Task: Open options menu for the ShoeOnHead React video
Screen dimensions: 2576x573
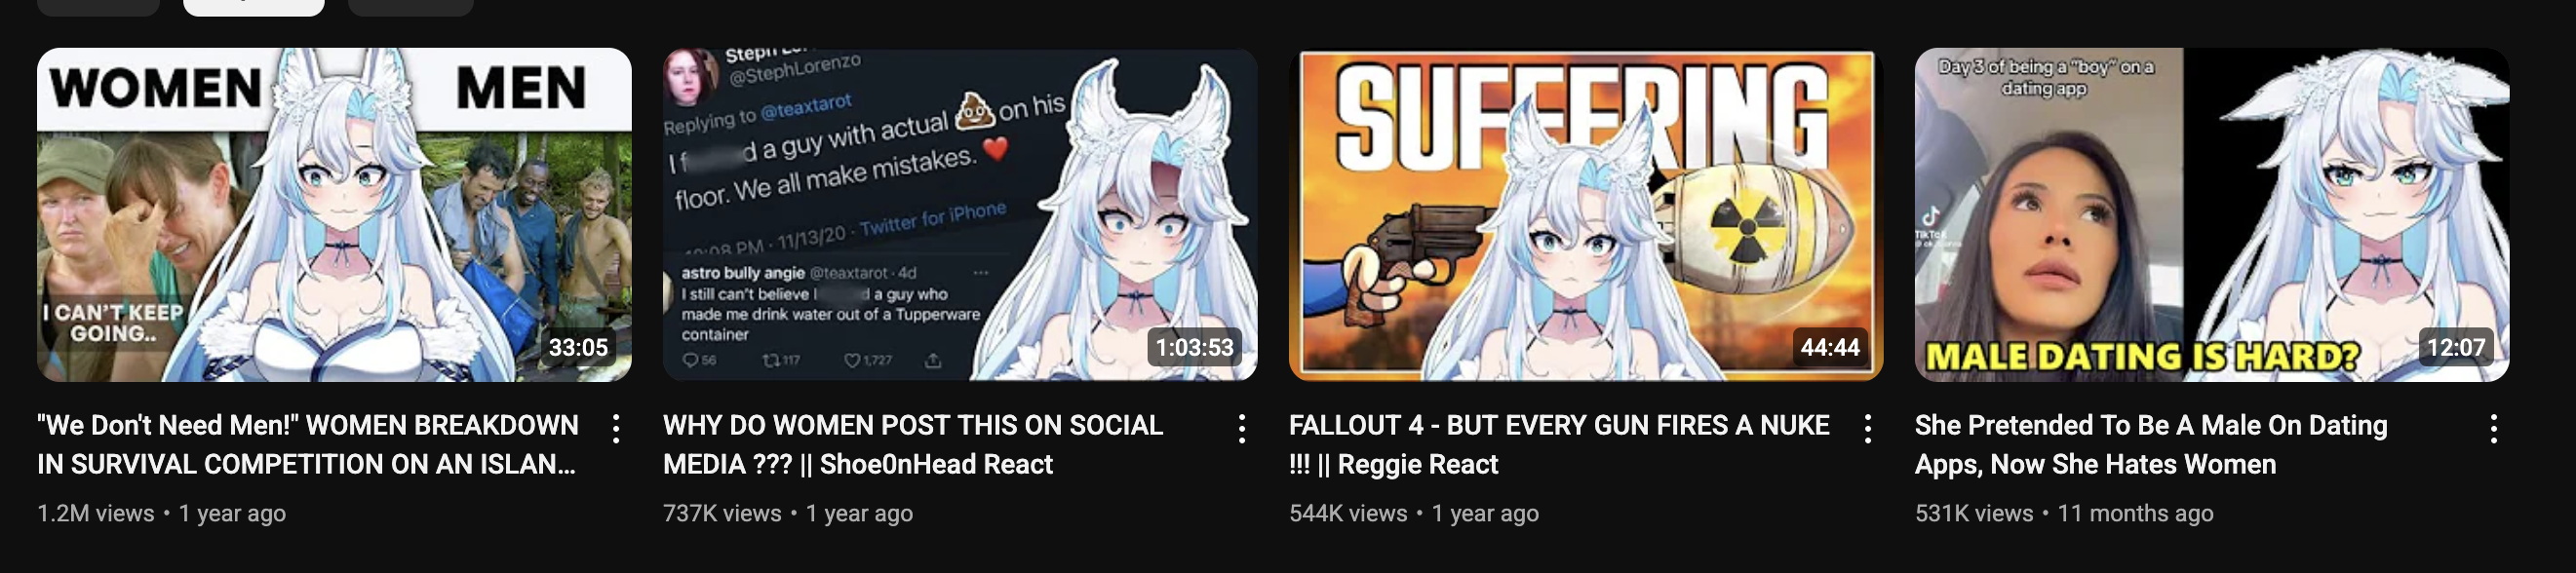Action: (1242, 429)
